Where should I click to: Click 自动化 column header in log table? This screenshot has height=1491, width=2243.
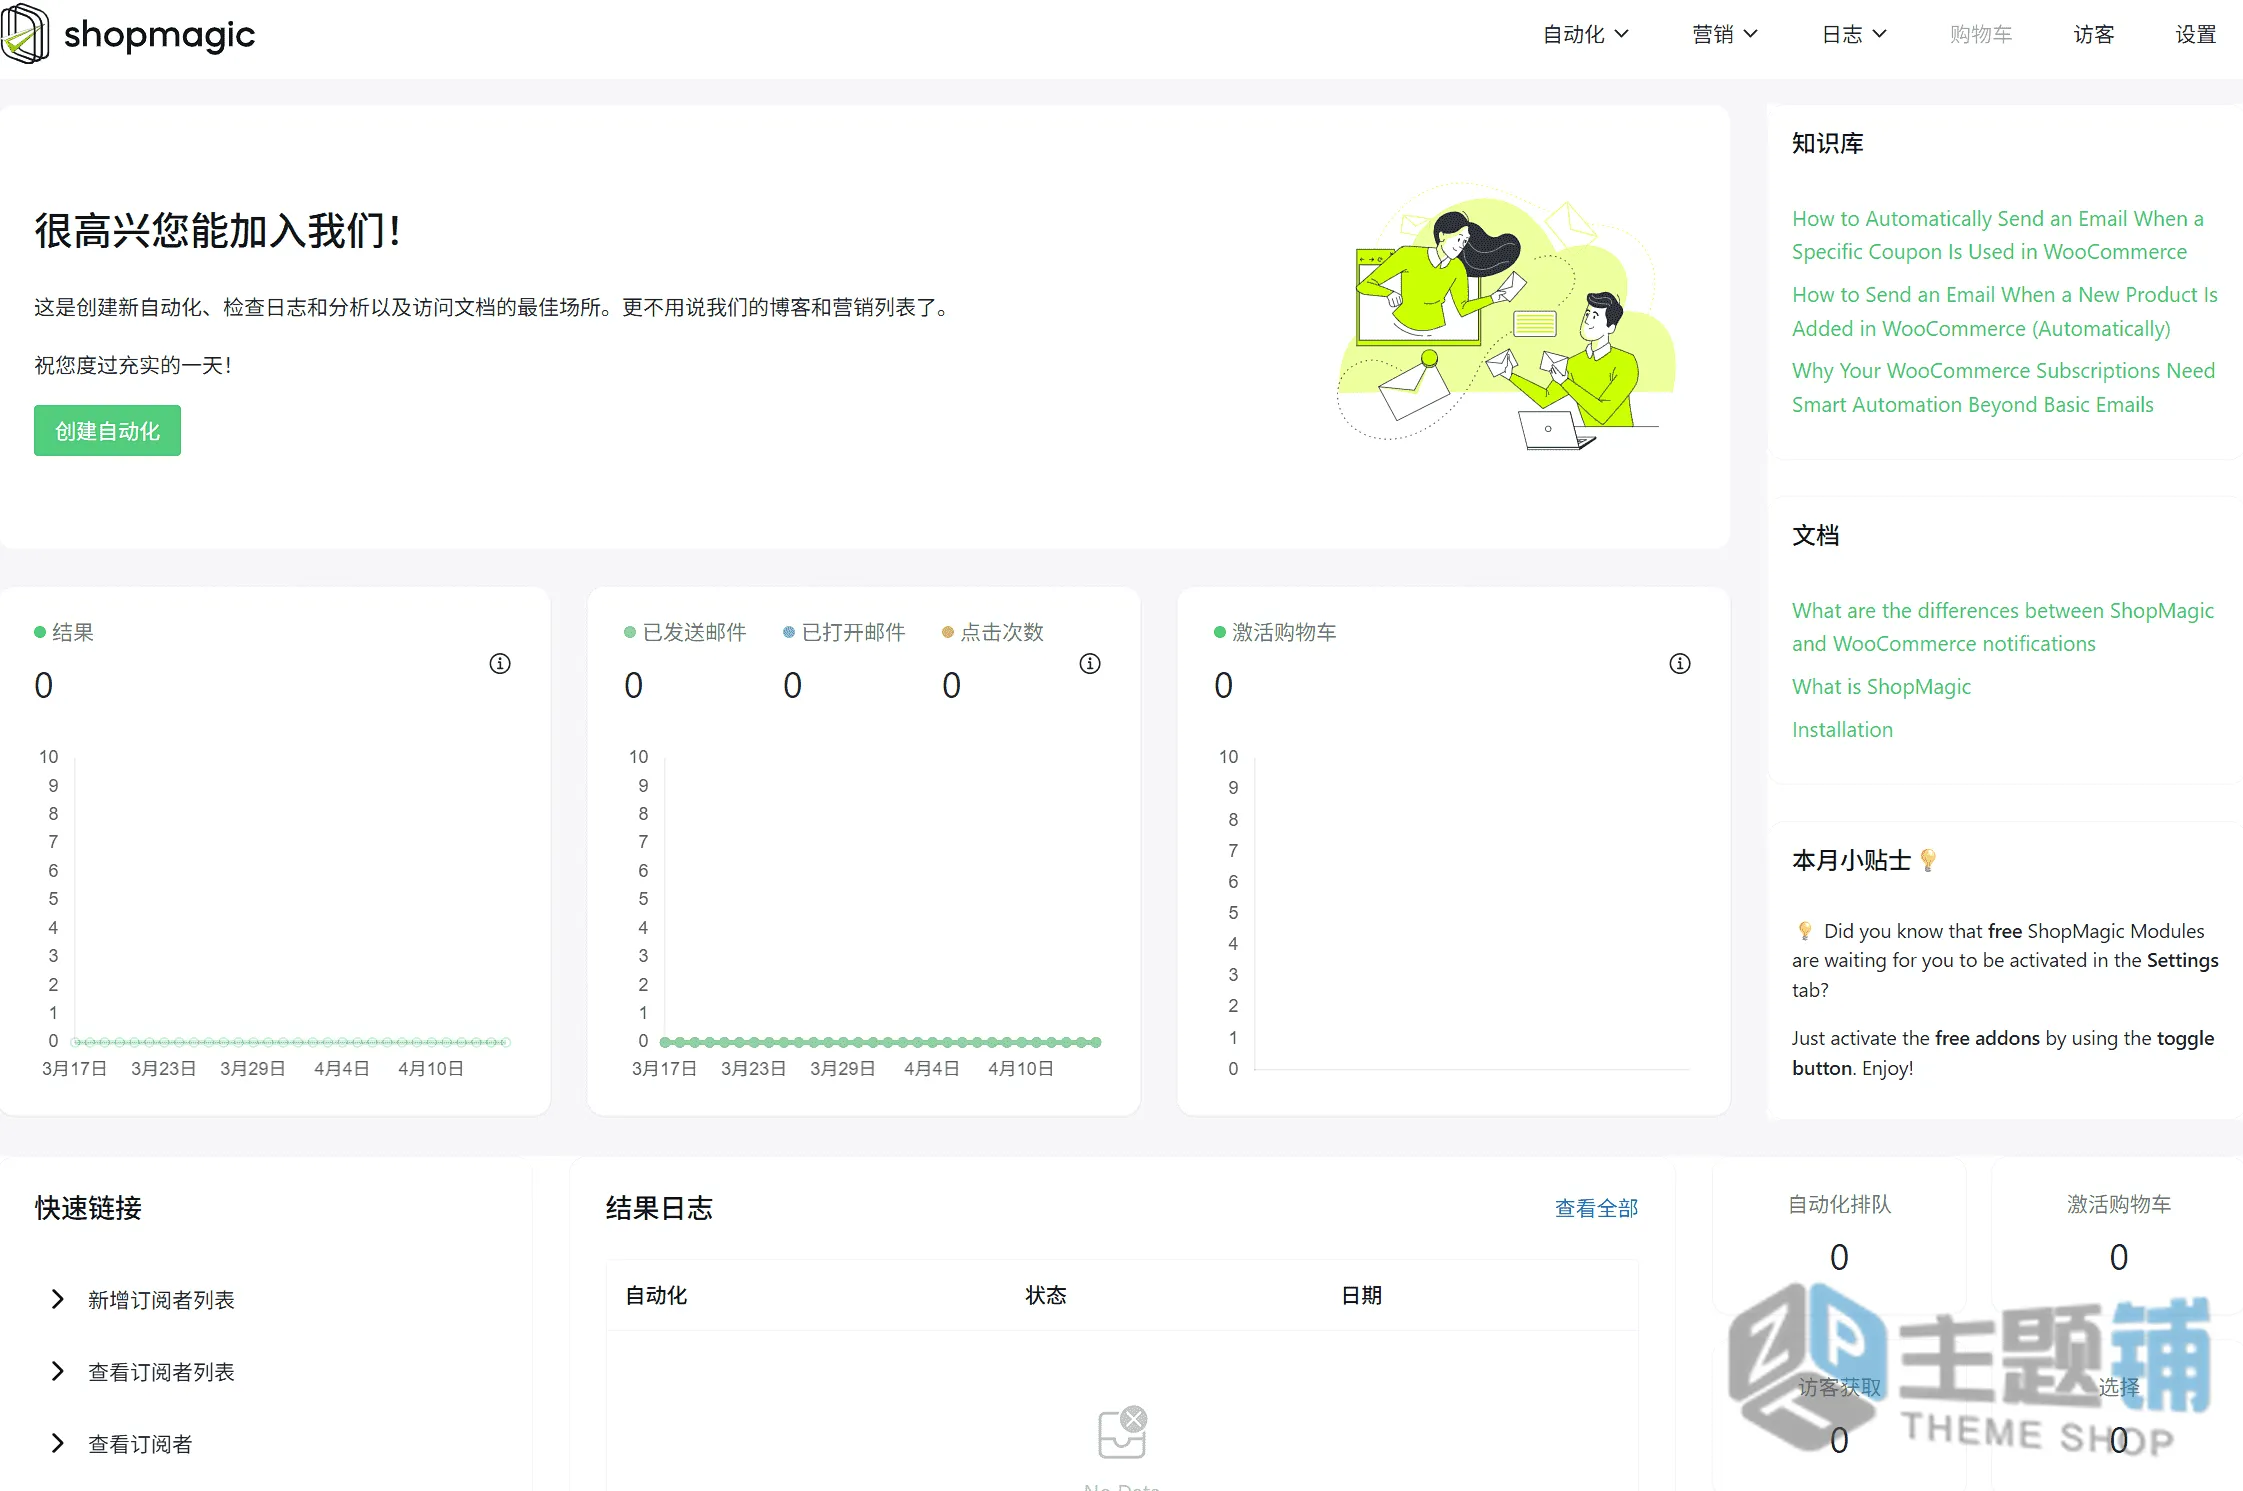[656, 1296]
